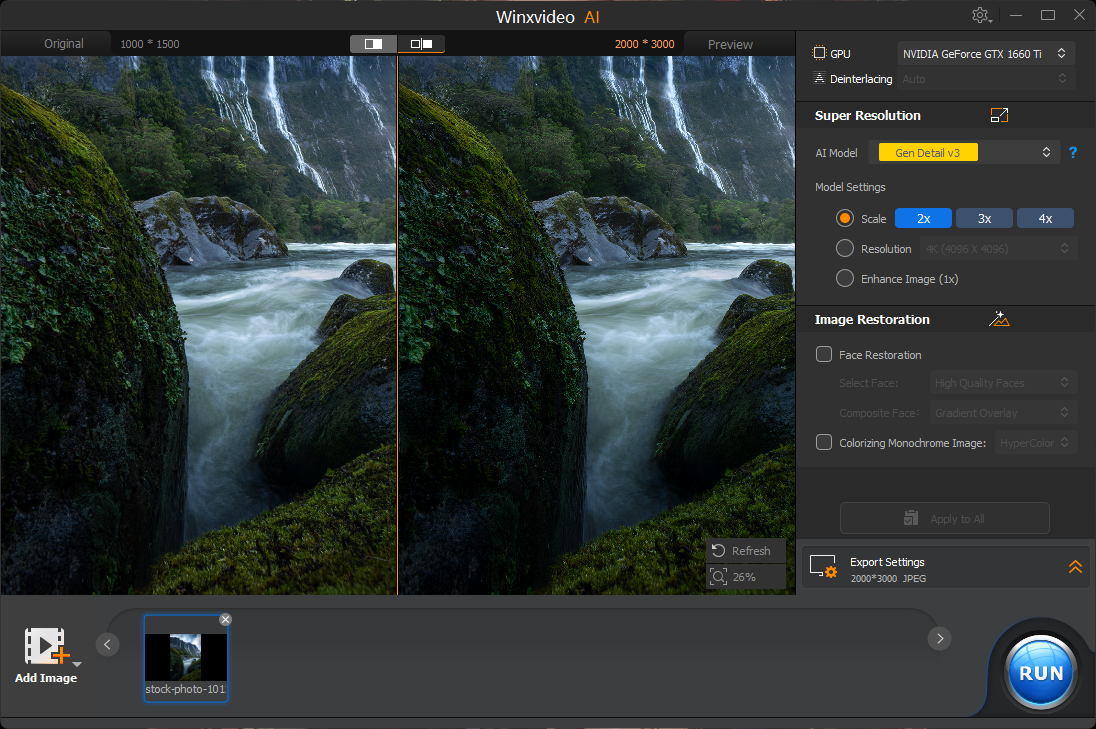The height and width of the screenshot is (729, 1096).
Task: Click the Super Resolution upscale icon
Action: point(998,115)
